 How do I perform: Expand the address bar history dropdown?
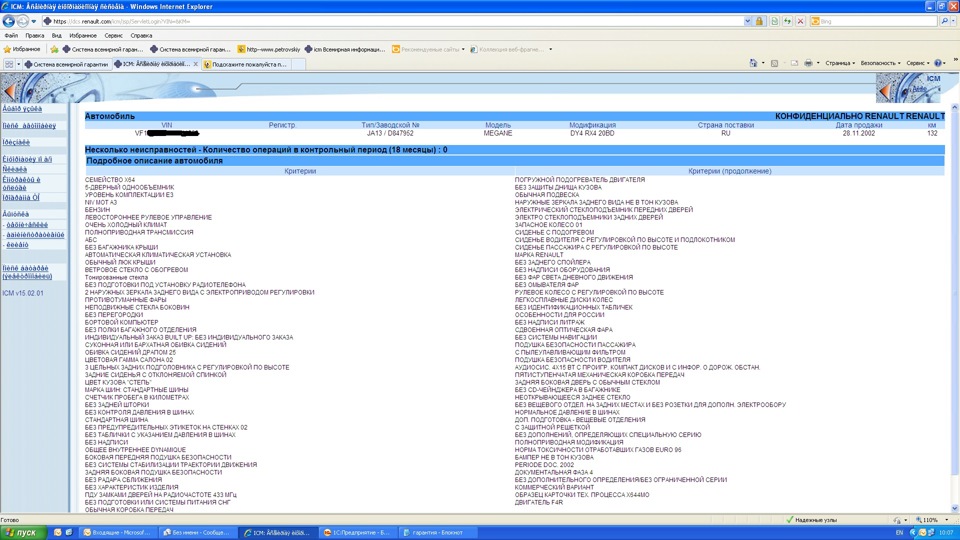pos(748,21)
